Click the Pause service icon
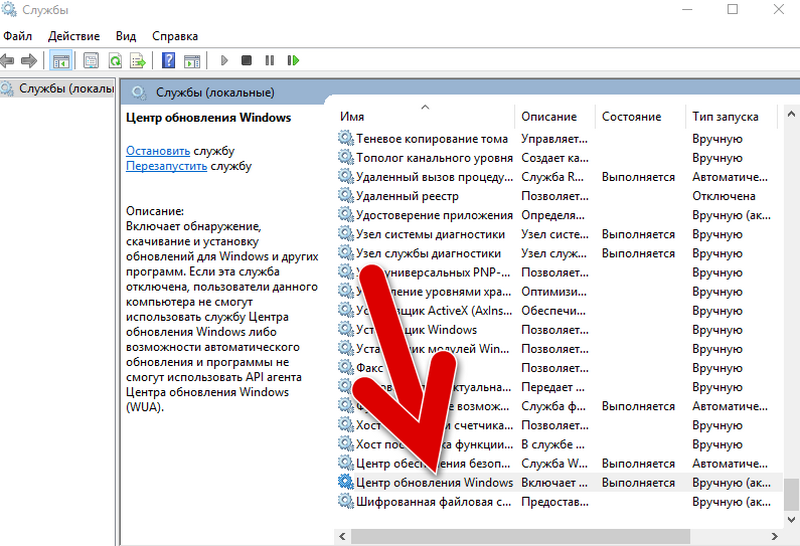 [270, 61]
